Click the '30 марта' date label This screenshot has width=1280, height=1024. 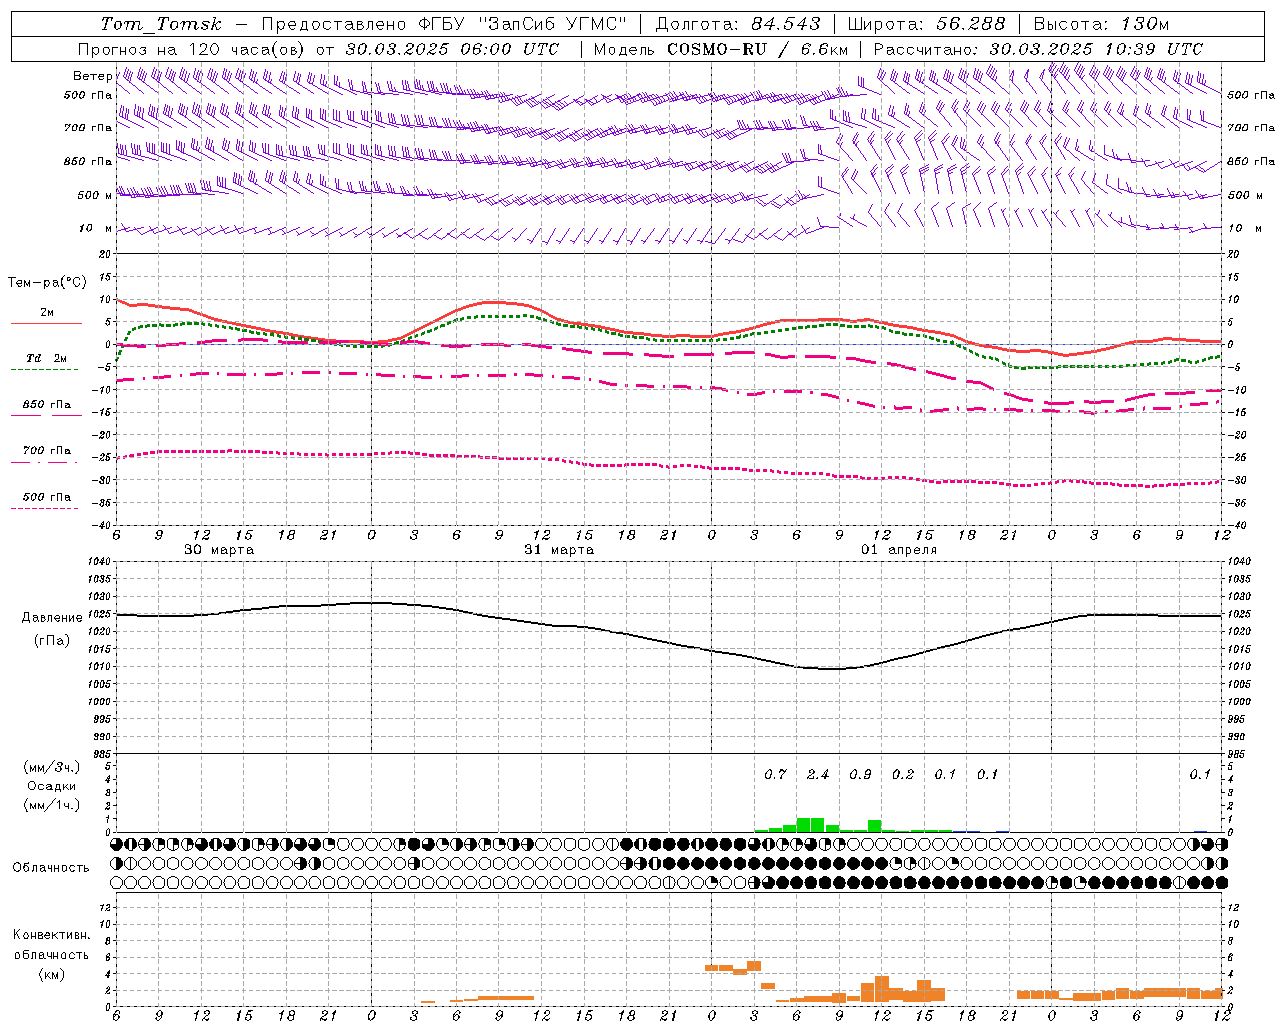[x=219, y=550]
